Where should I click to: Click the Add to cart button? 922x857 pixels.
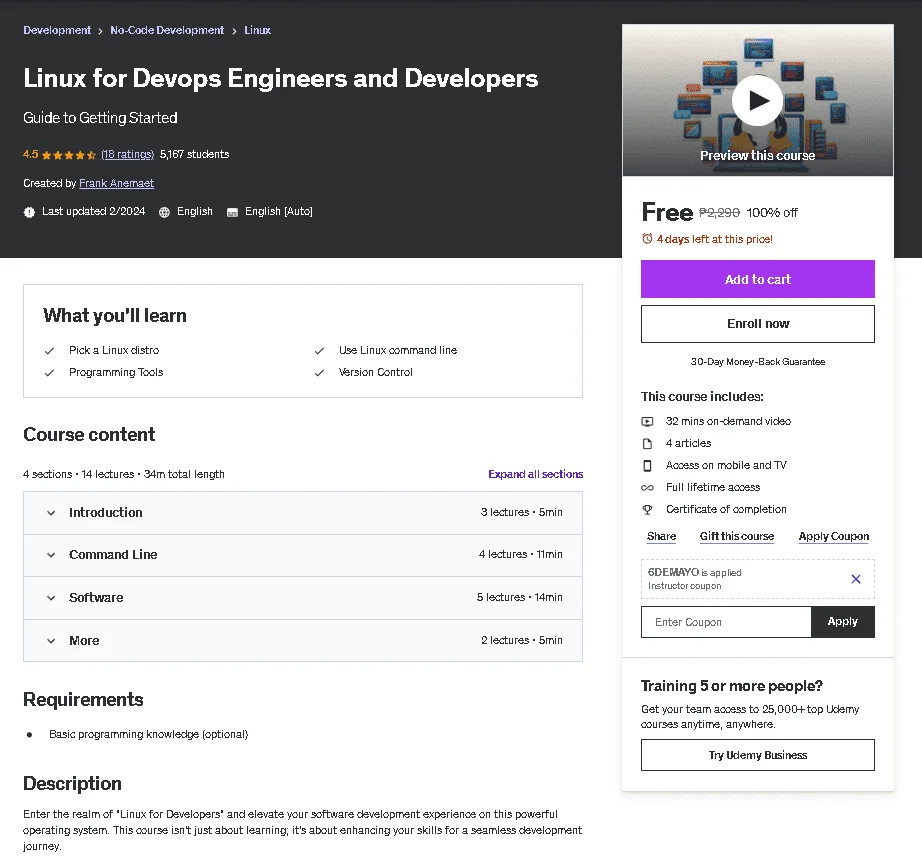757,279
